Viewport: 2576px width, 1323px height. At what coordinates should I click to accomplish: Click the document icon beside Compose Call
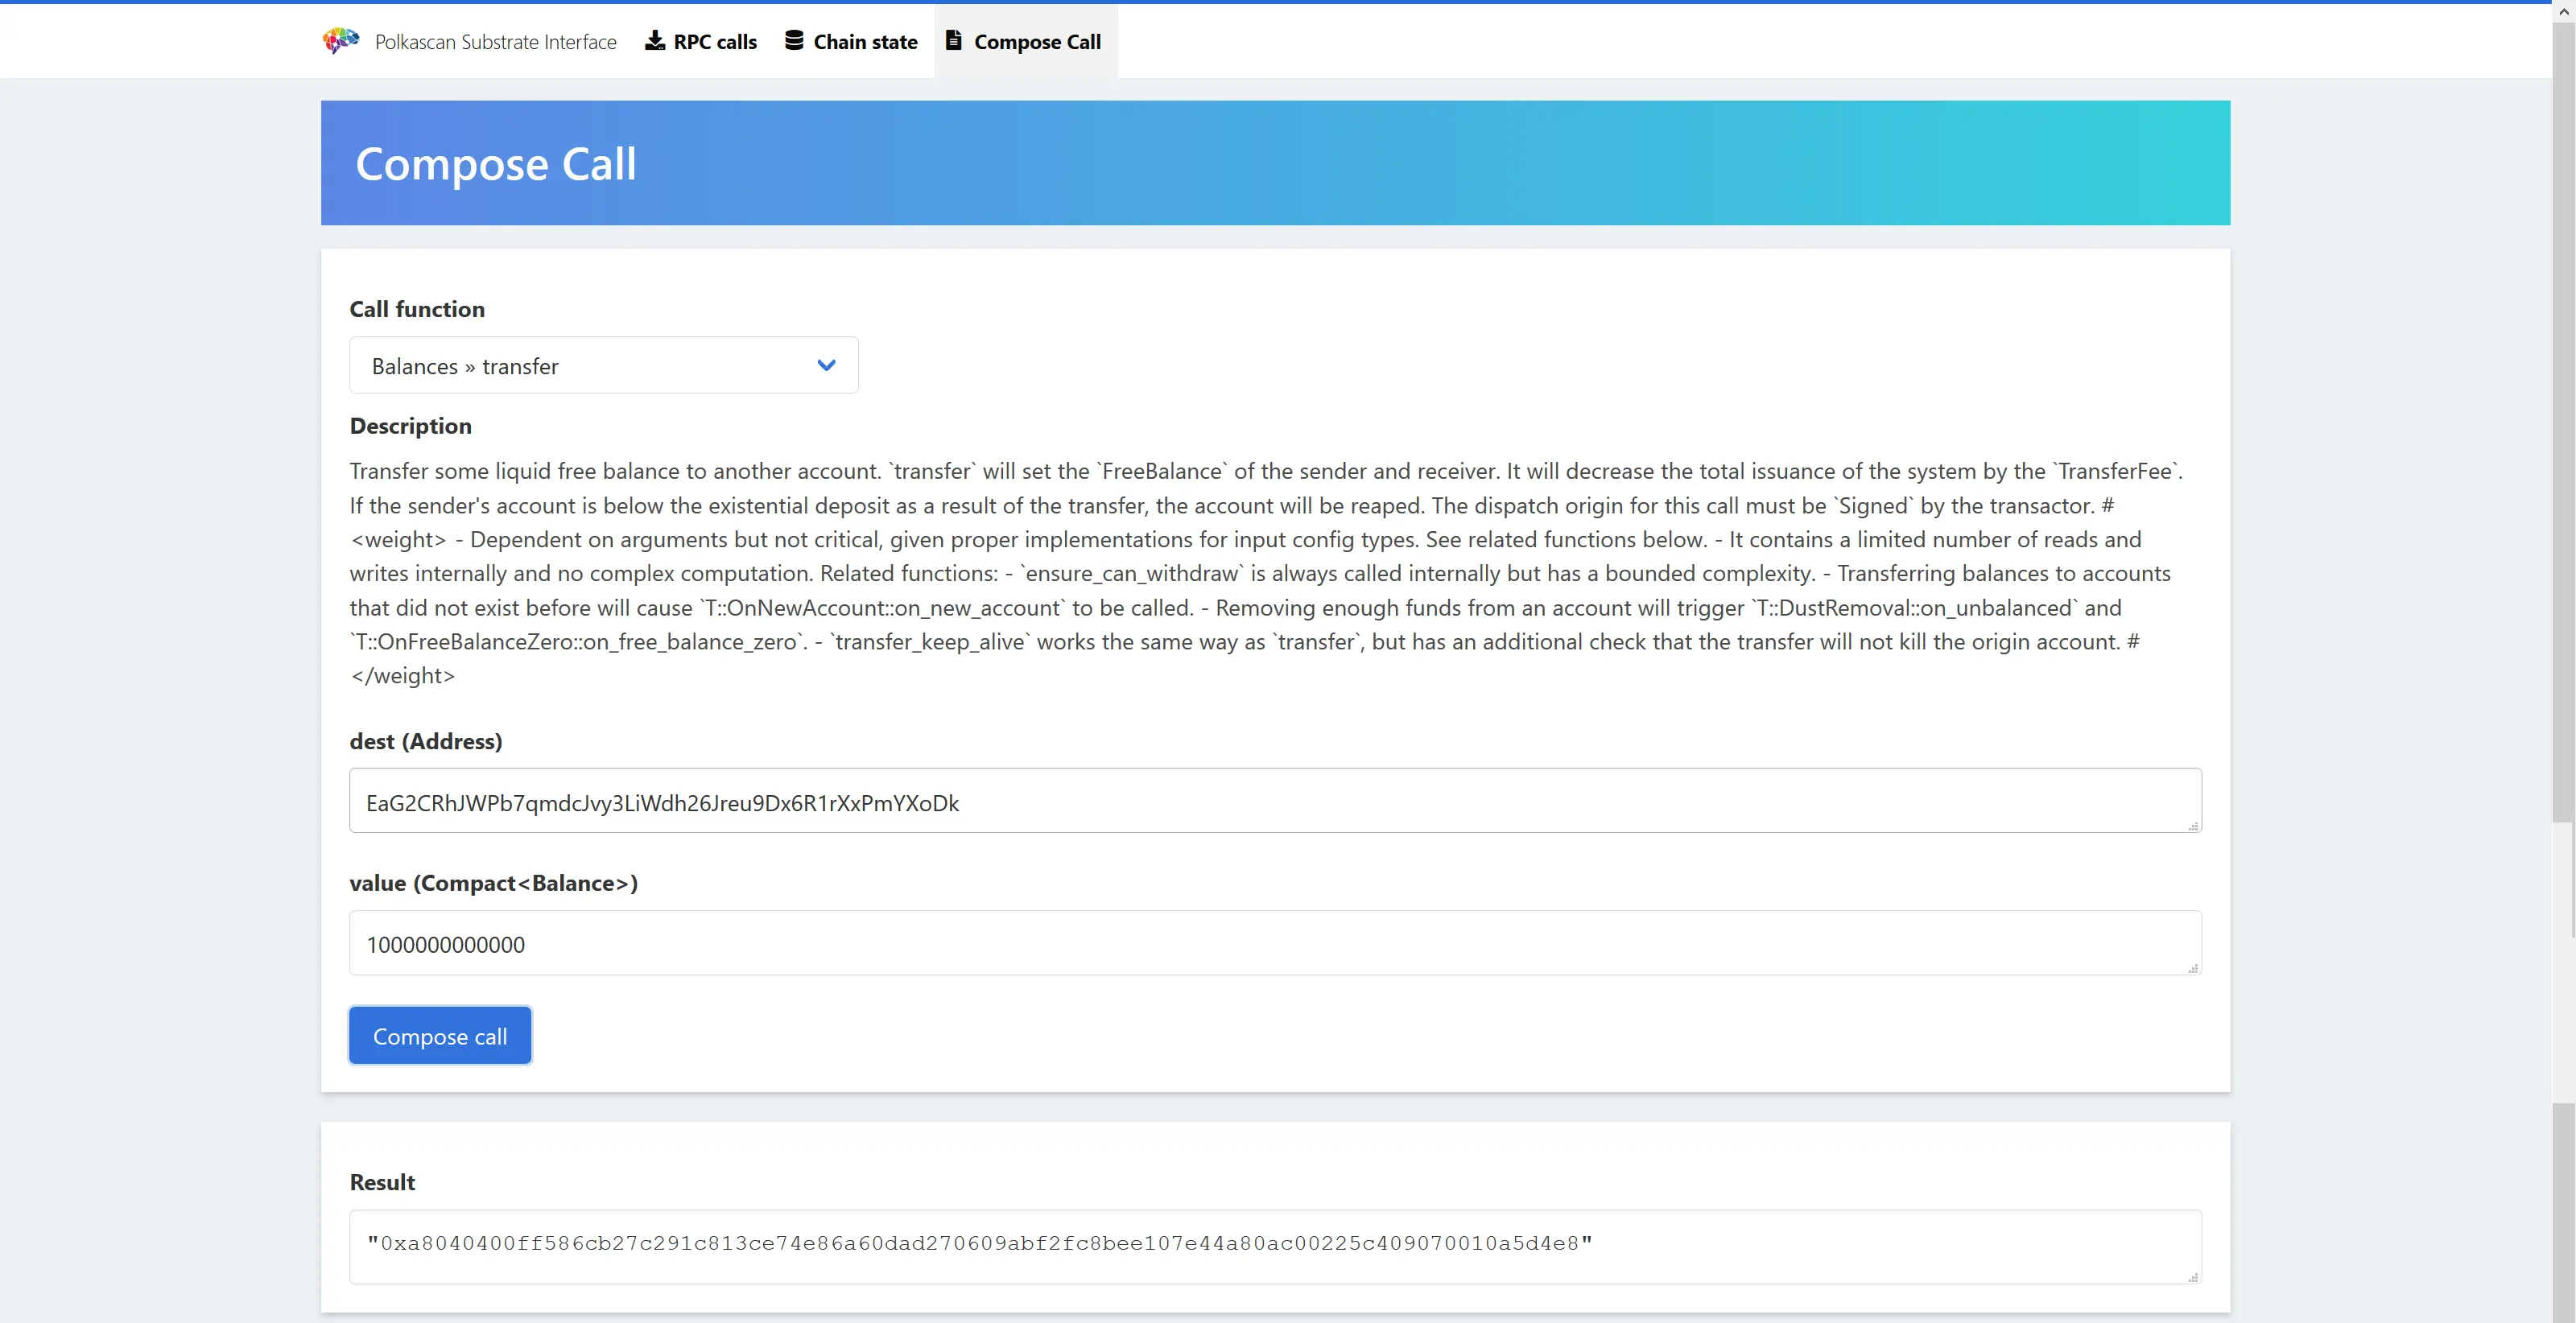(954, 41)
